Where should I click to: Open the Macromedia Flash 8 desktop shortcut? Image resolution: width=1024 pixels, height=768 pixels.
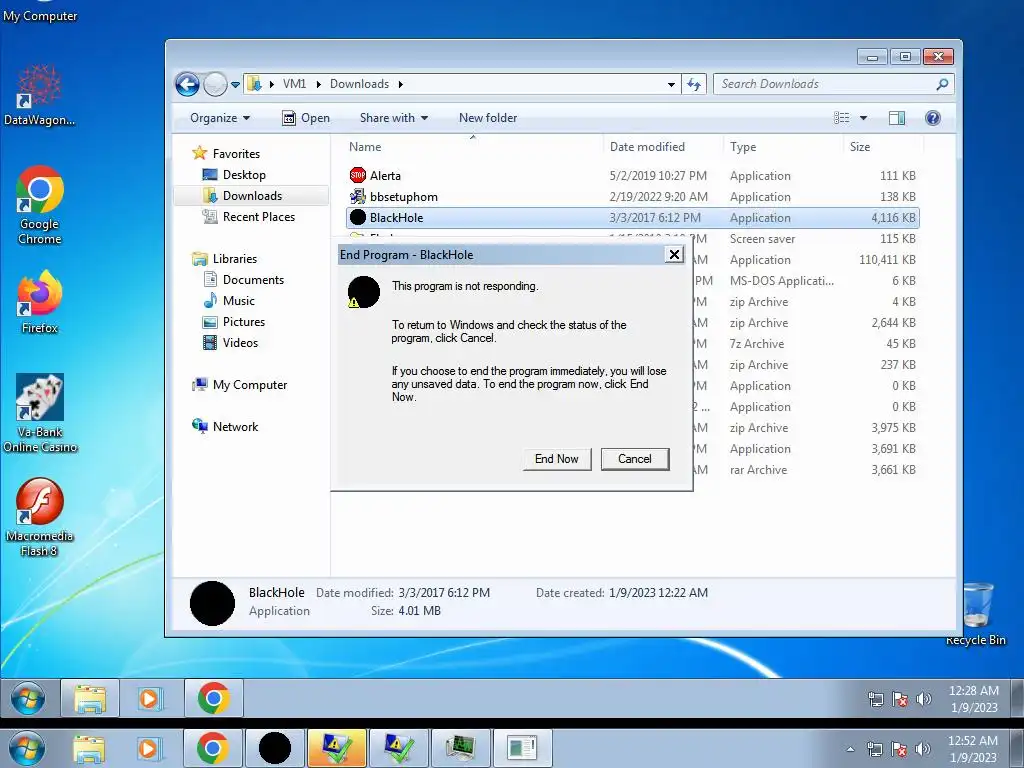coord(39,517)
